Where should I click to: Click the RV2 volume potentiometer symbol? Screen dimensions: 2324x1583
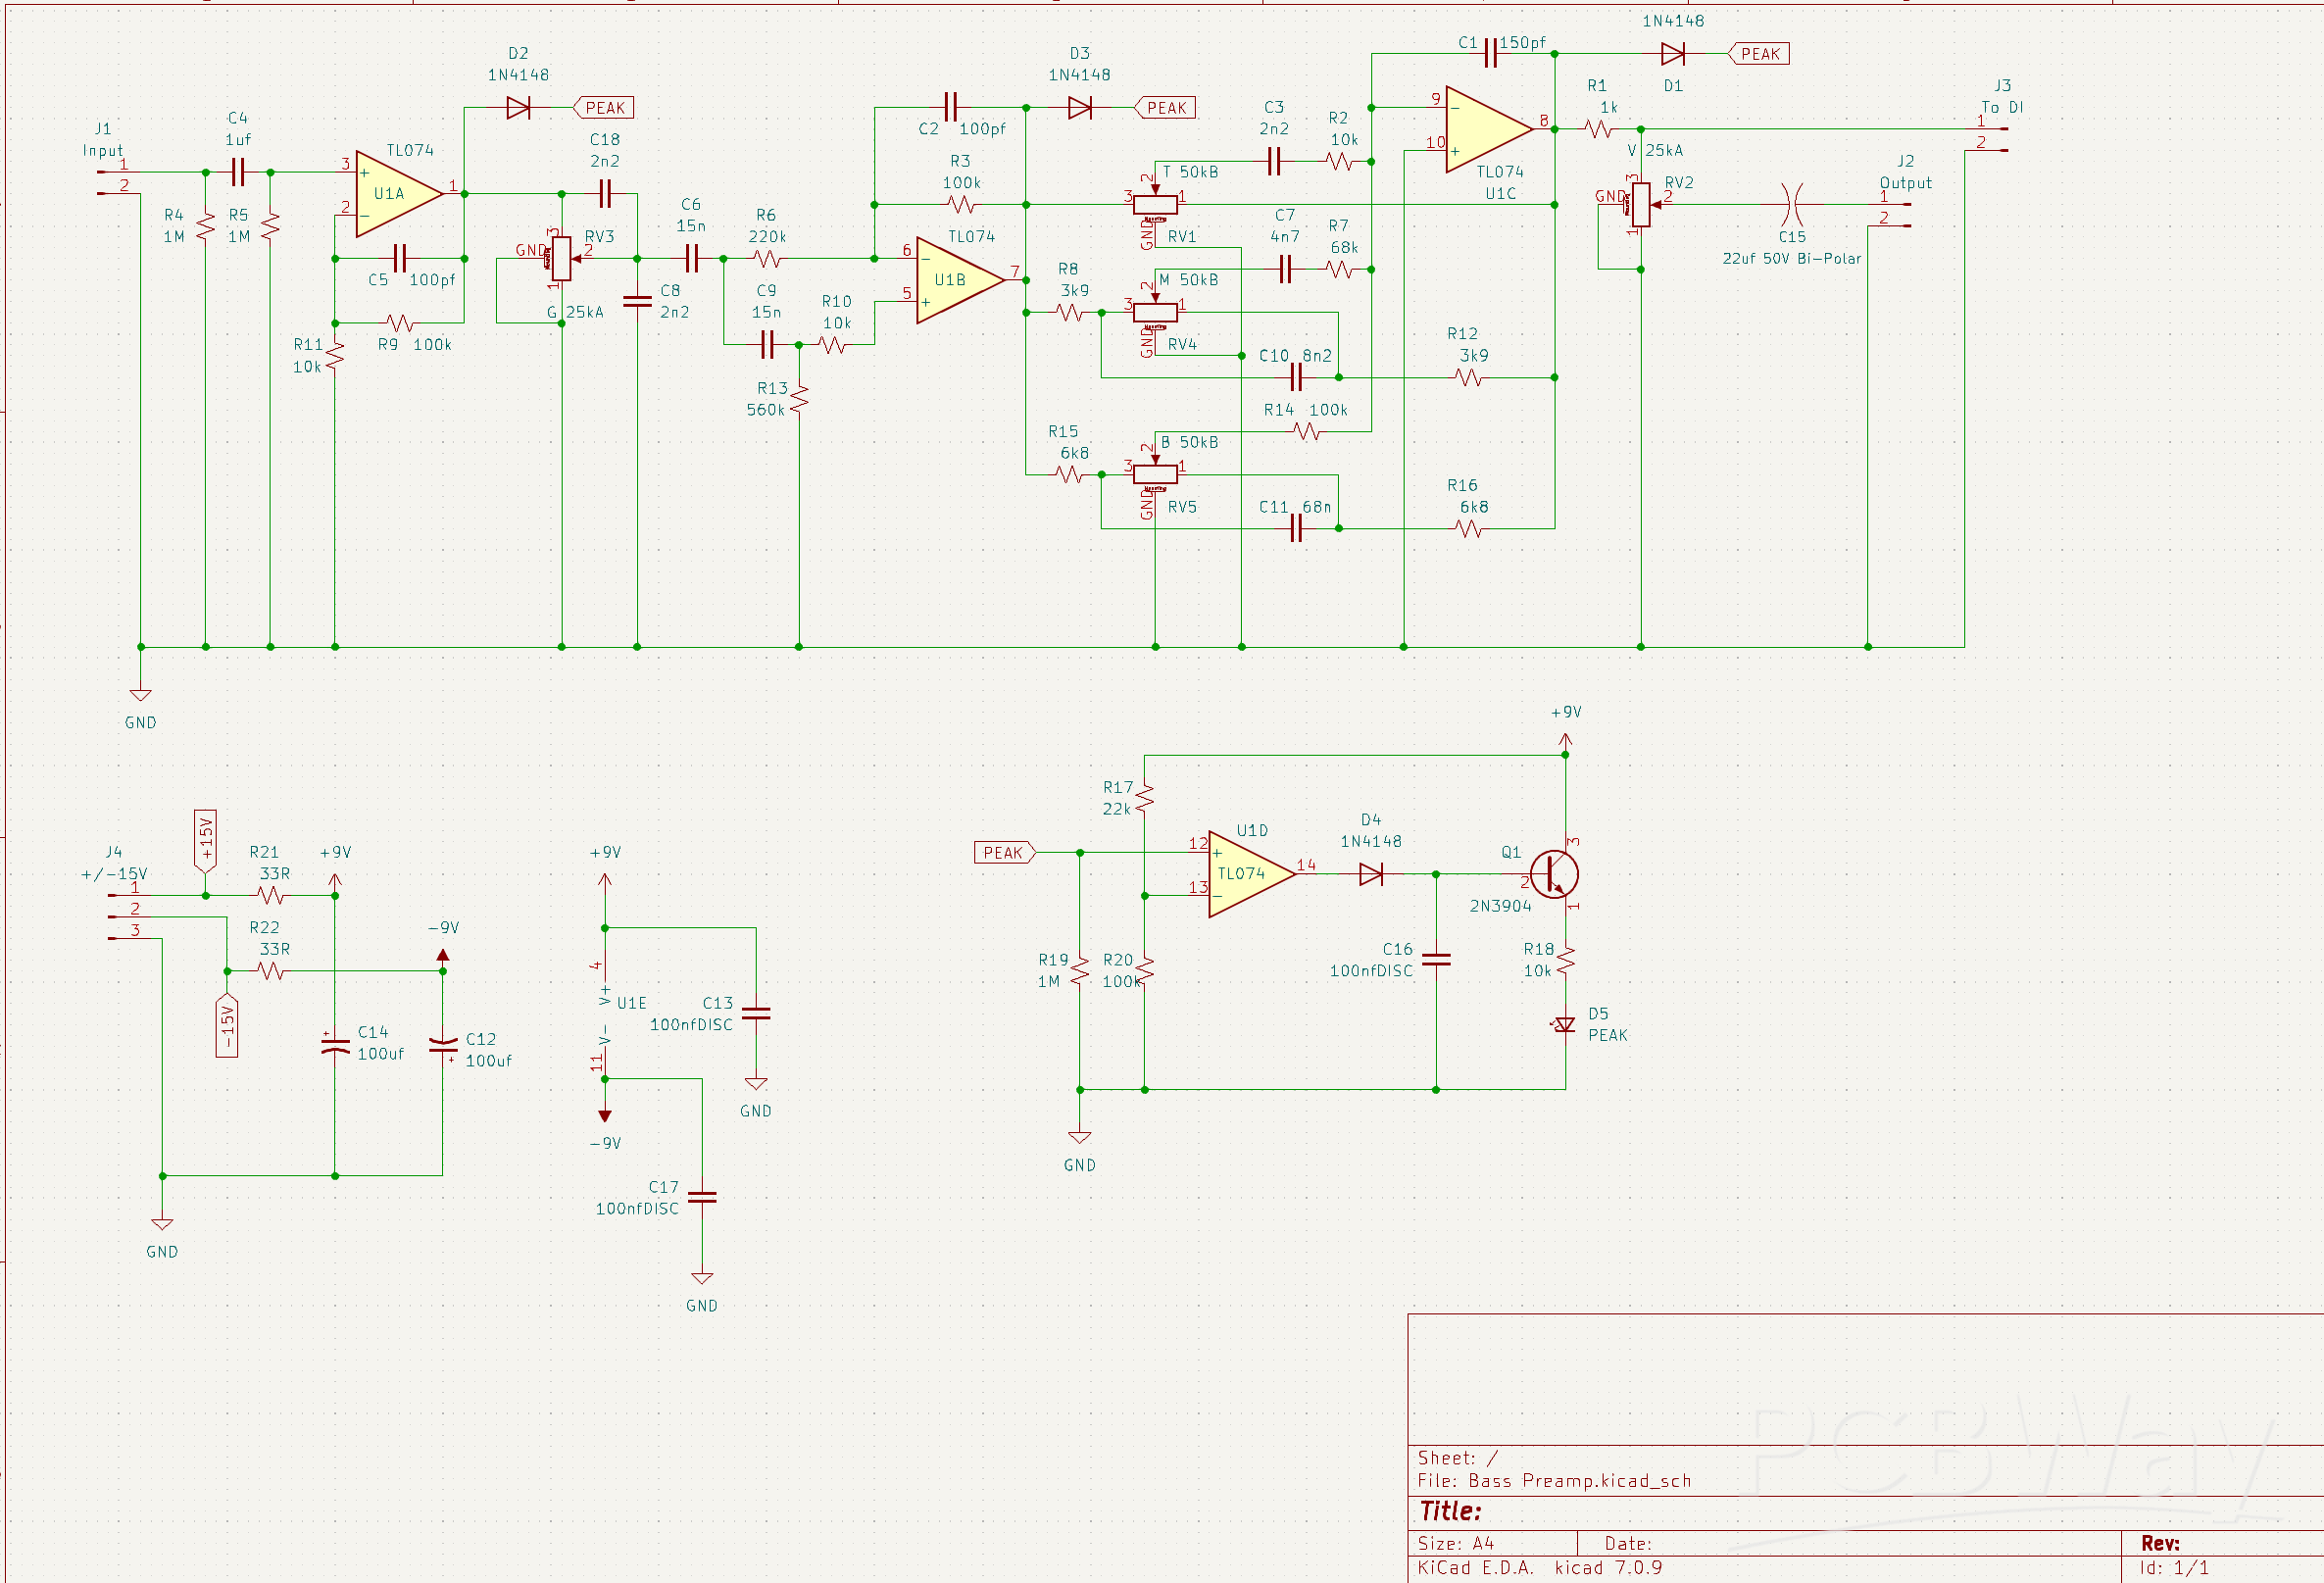coord(1641,205)
